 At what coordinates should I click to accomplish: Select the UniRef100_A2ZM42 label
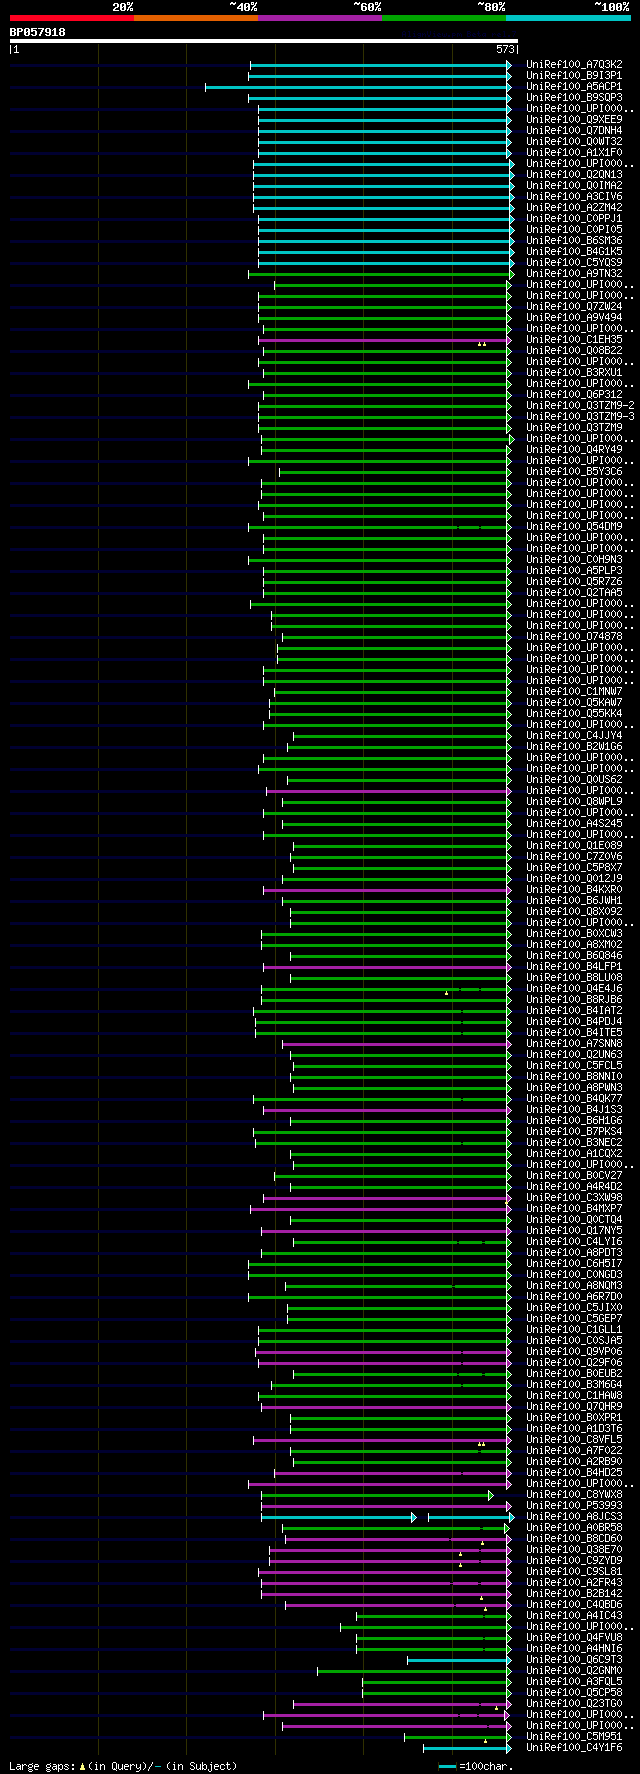click(574, 207)
